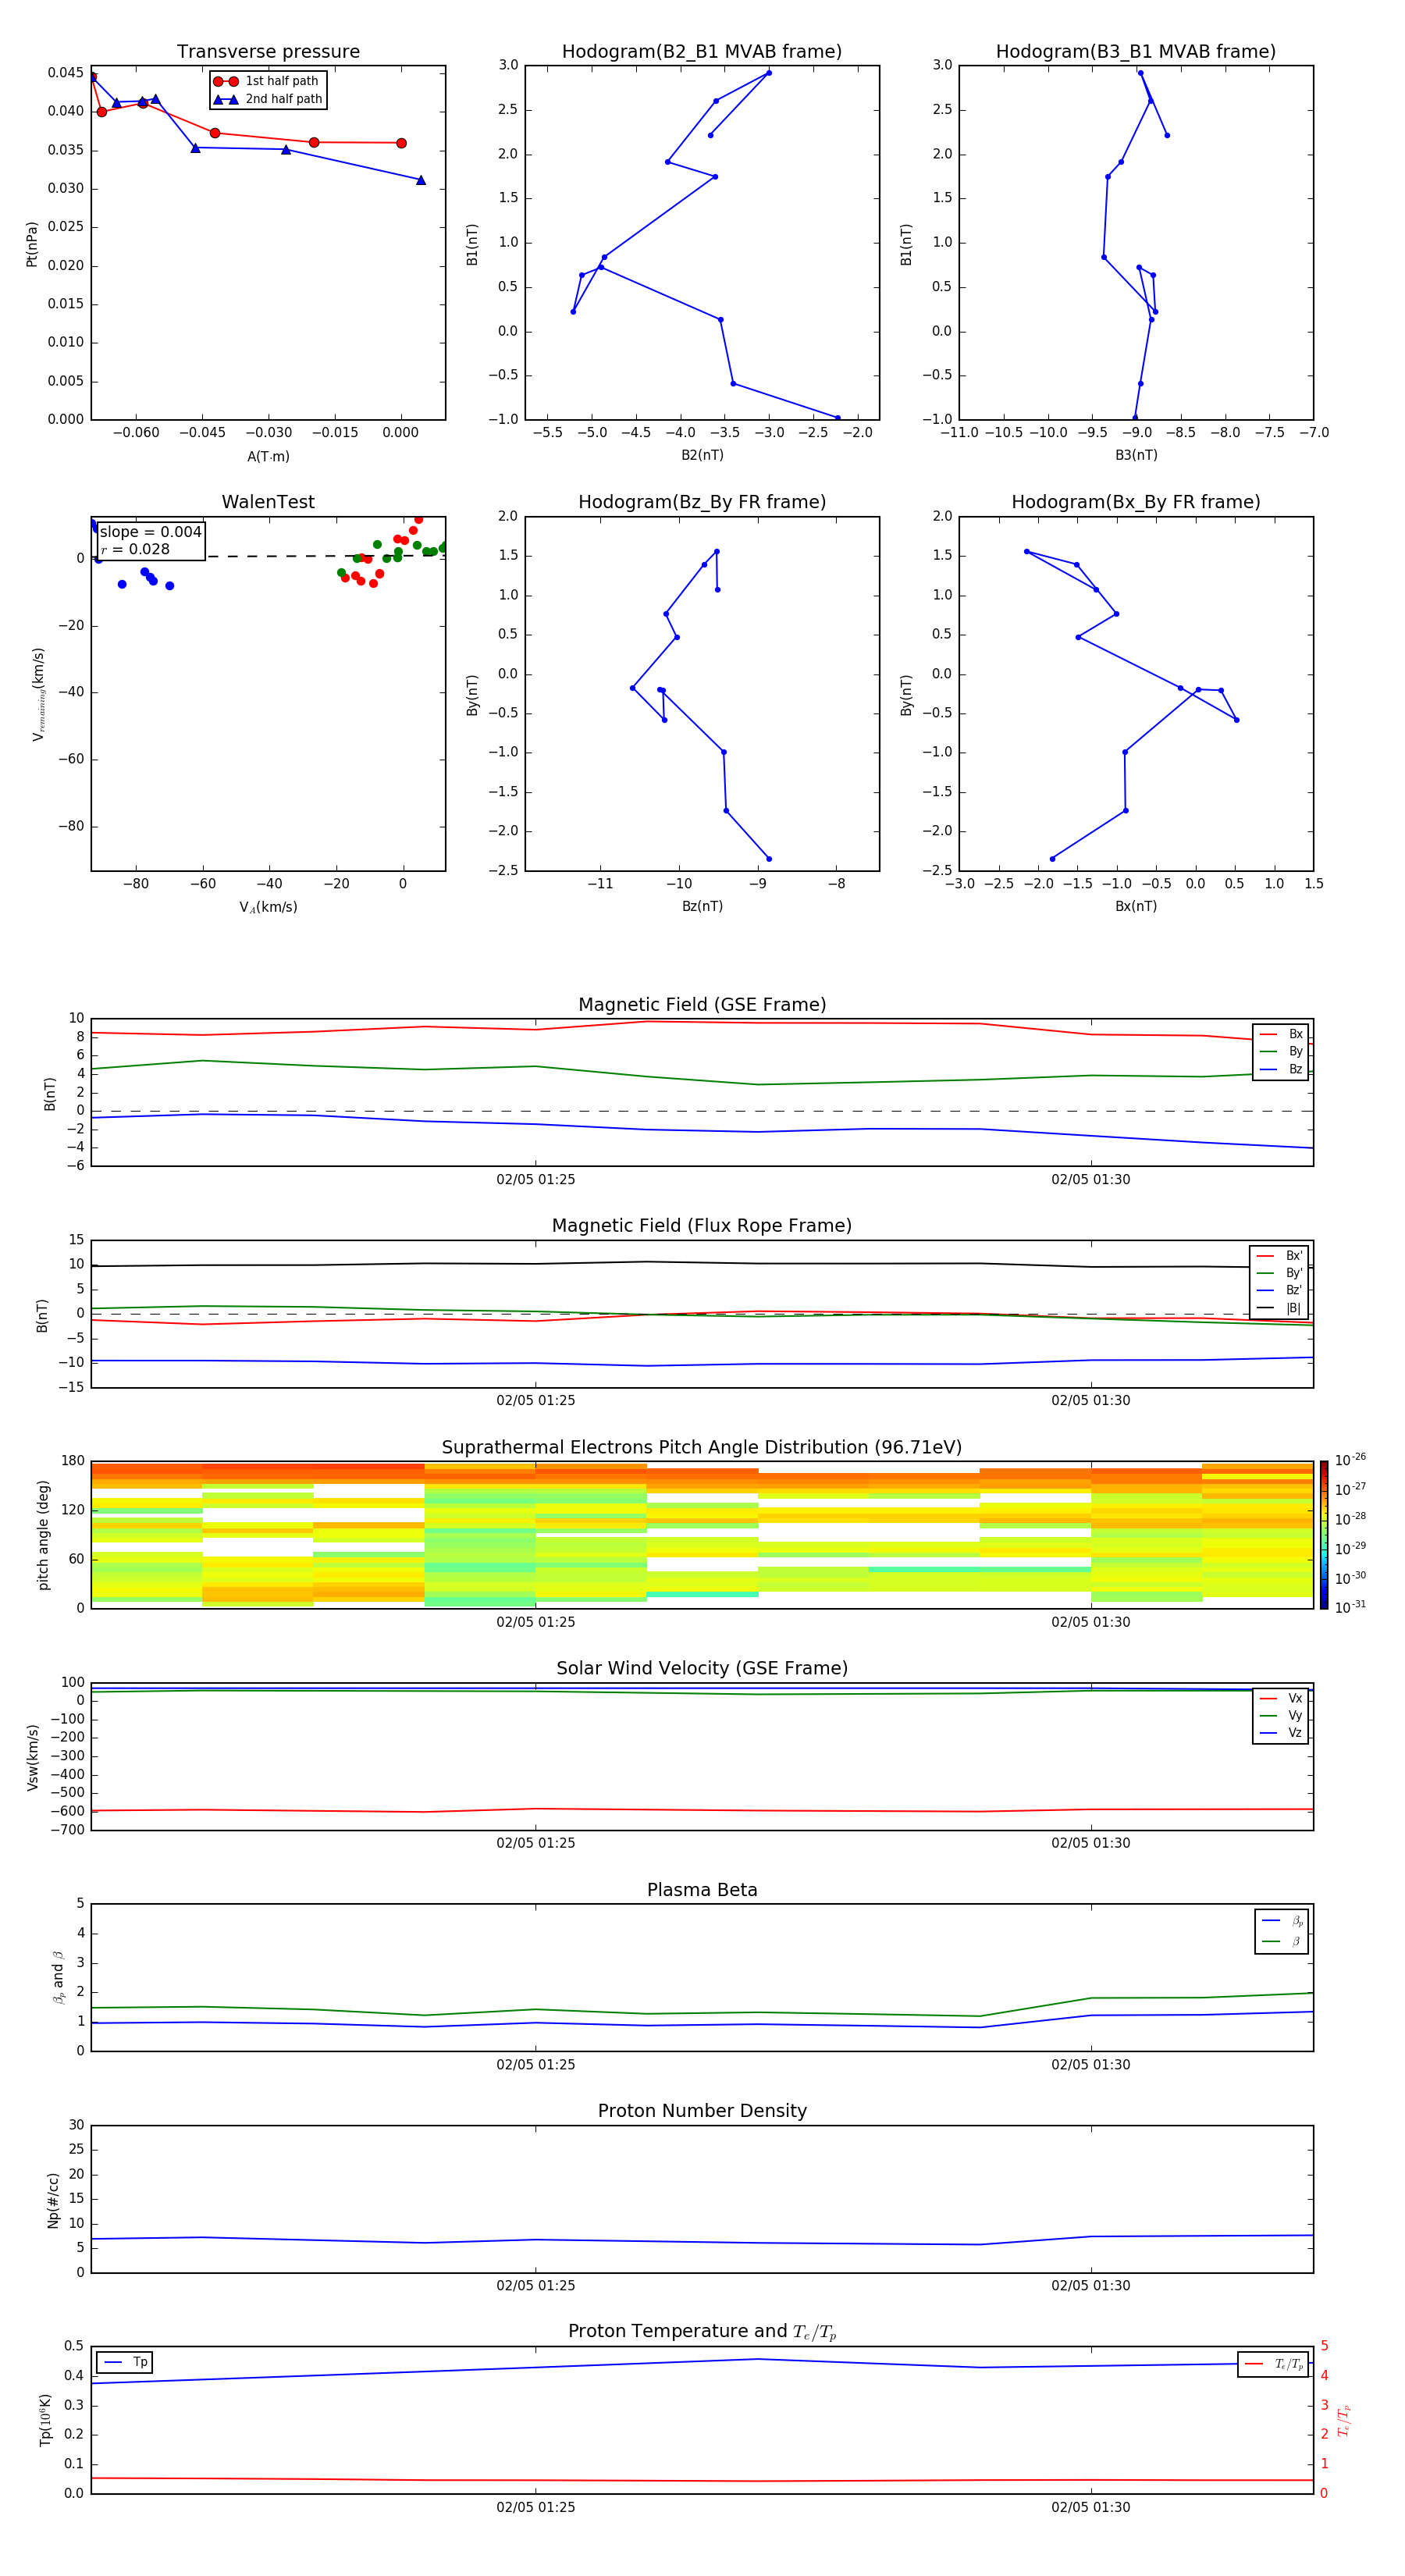Click the pitch angle color scale bar
Viewport: 1405px width, 2576px height.
1324,1535
